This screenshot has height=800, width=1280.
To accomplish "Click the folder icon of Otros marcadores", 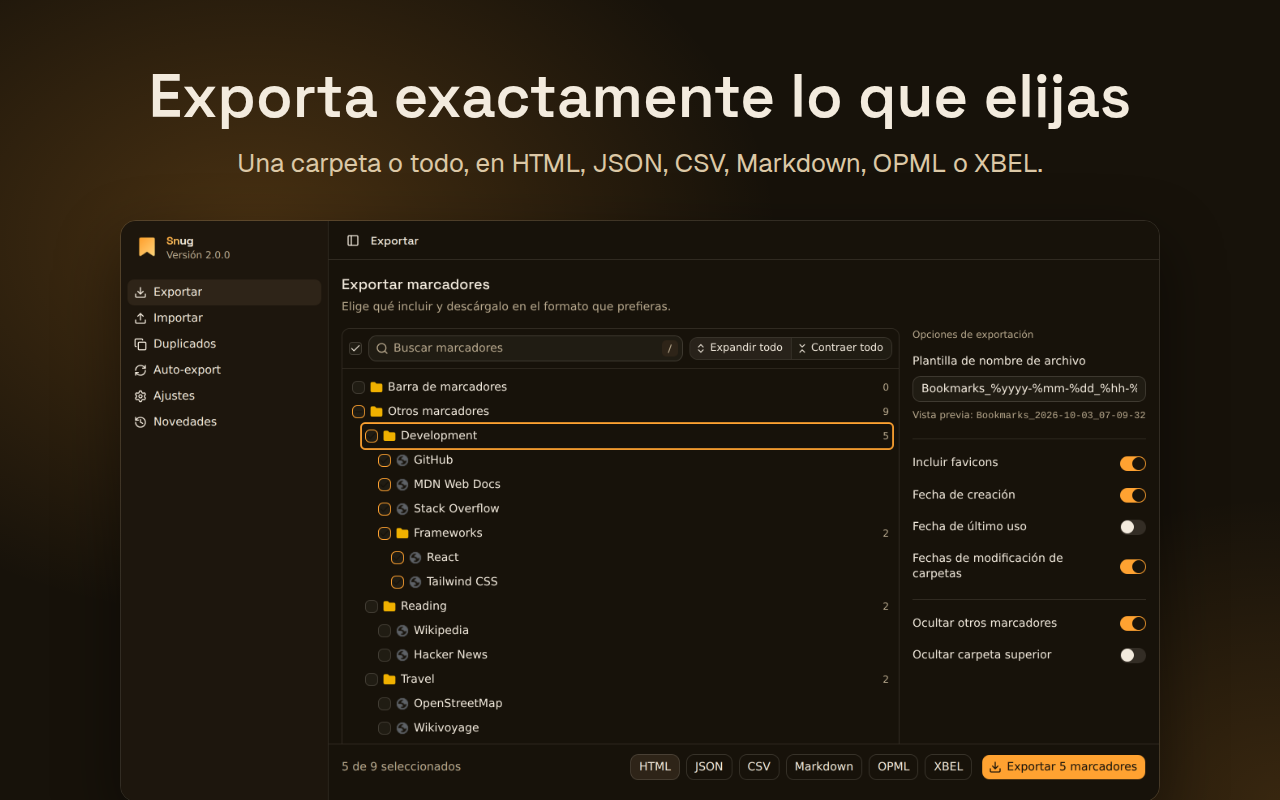I will 377,411.
